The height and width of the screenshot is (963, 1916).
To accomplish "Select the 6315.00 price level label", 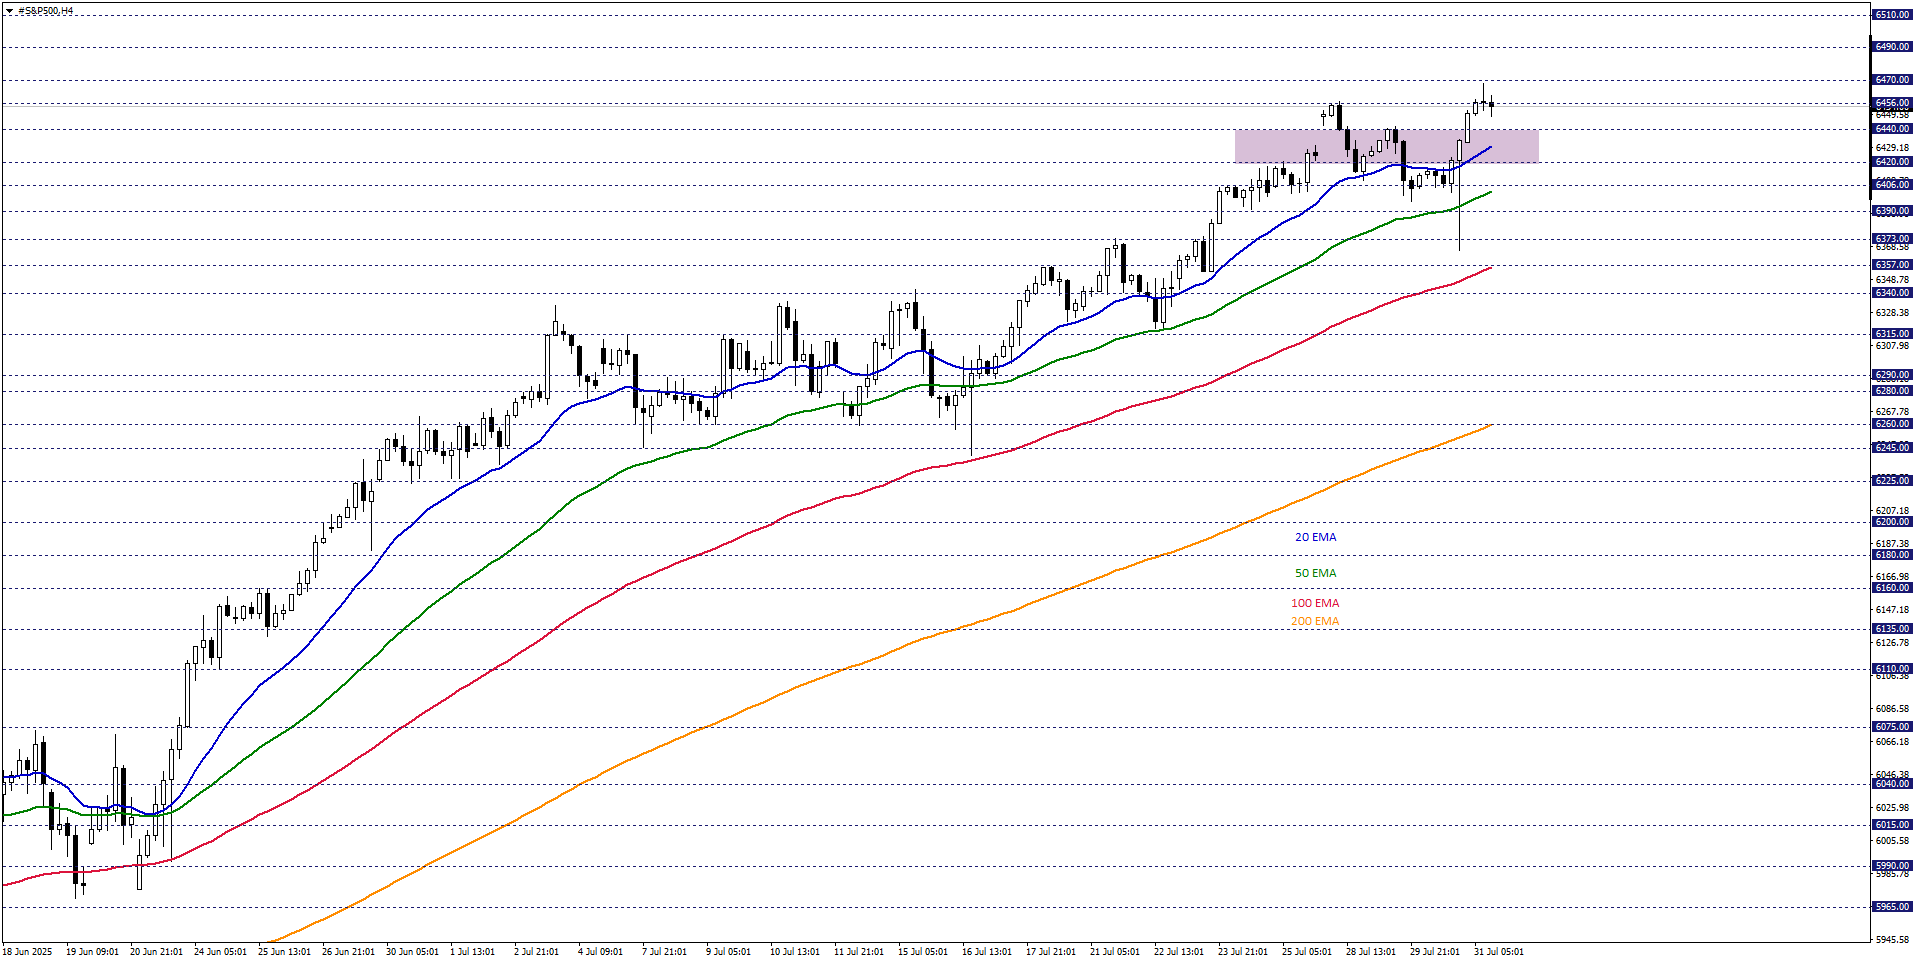I will [1892, 334].
